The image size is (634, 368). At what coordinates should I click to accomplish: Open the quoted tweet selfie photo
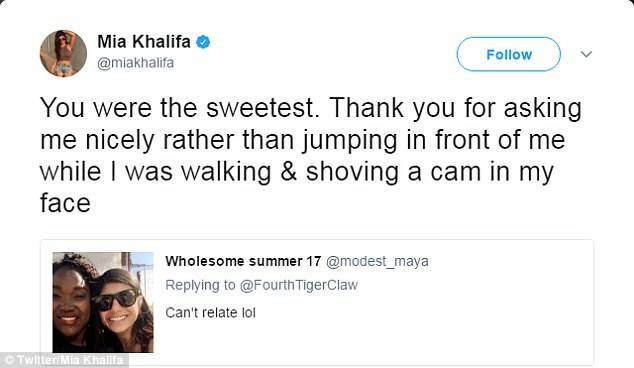pyautogui.click(x=103, y=302)
